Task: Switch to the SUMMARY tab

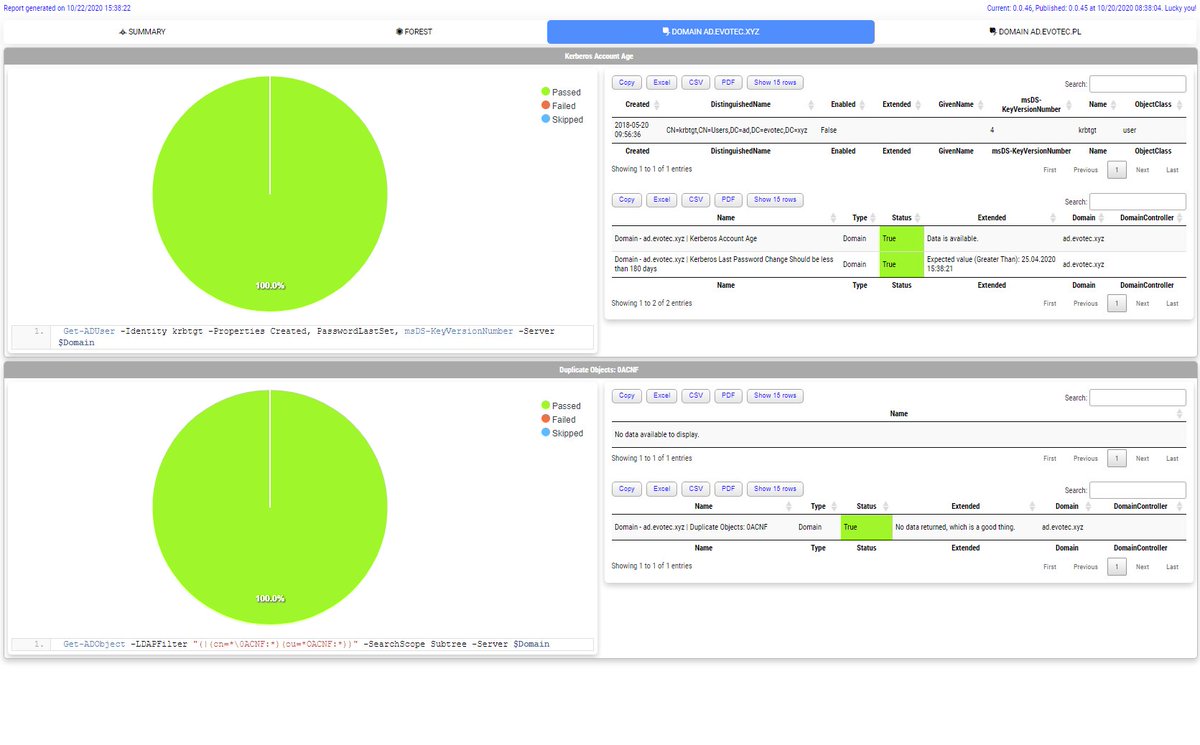Action: click(144, 31)
